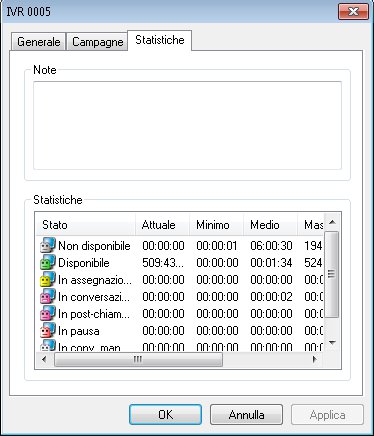Switch to the Generale tab
The height and width of the screenshot is (436, 374).
point(38,42)
